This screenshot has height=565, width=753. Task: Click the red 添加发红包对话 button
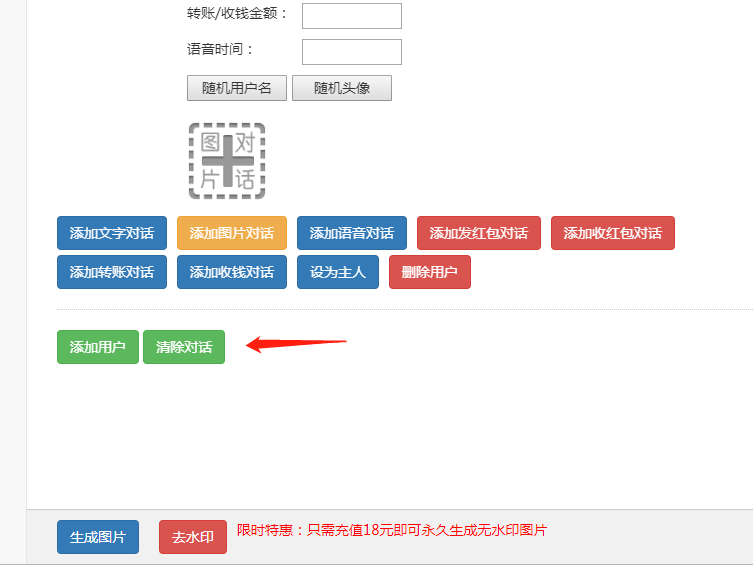[479, 233]
